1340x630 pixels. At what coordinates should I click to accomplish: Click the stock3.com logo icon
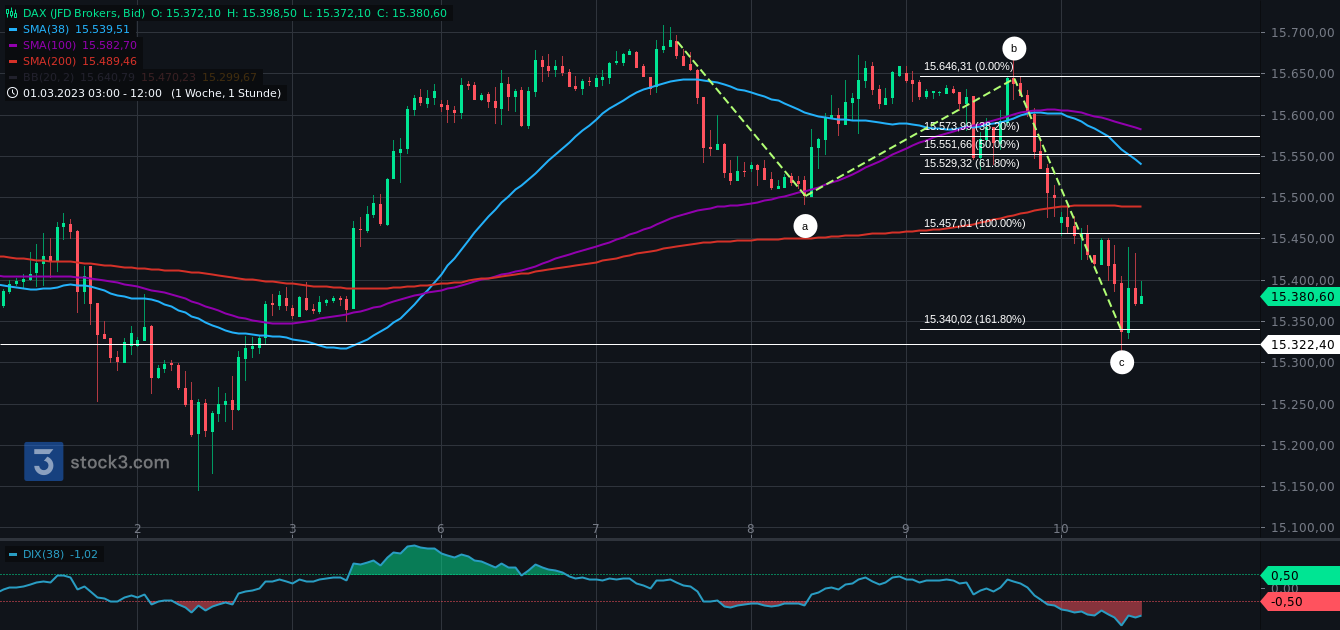[43, 462]
